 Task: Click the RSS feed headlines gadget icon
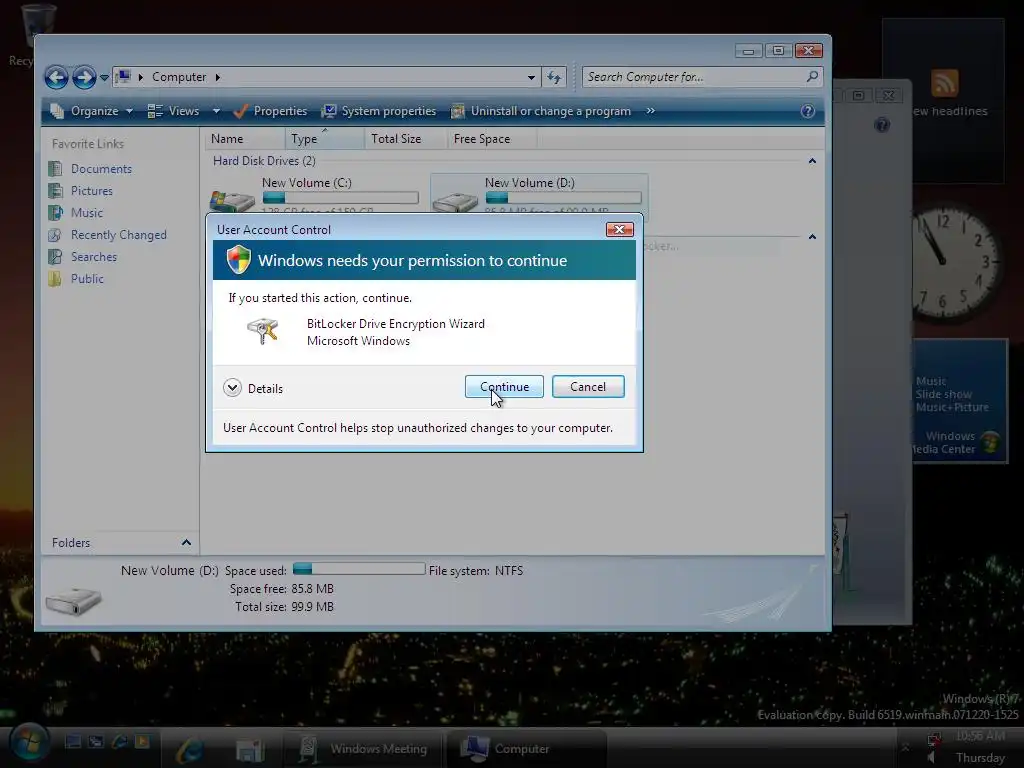pyautogui.click(x=944, y=84)
